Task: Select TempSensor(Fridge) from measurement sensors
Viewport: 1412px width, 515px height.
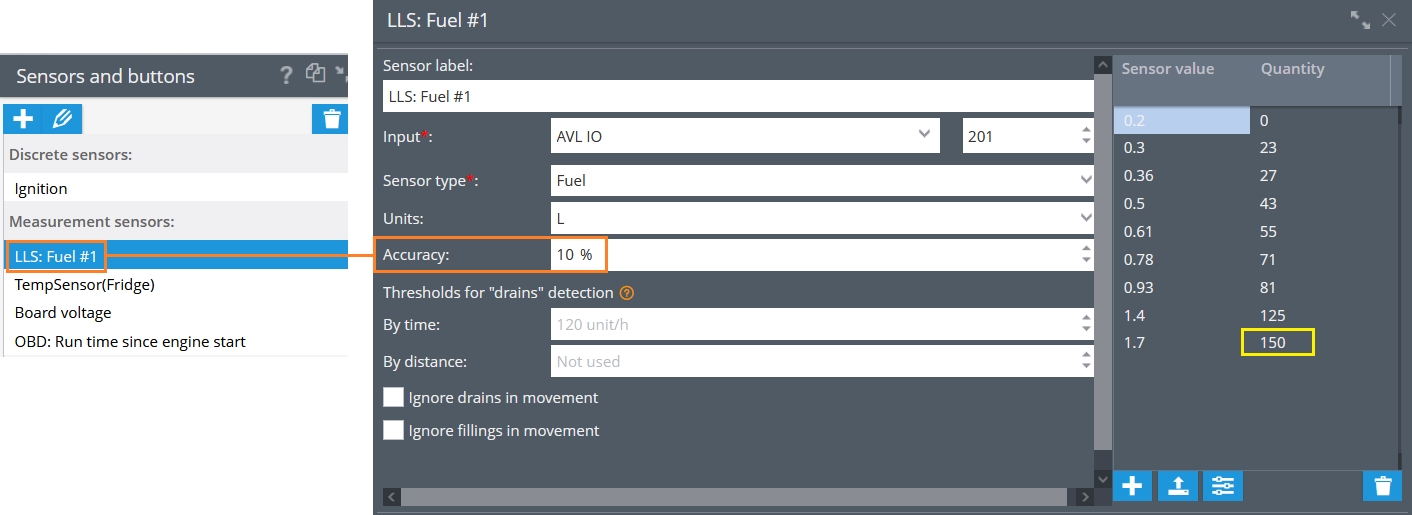Action: tap(85, 285)
